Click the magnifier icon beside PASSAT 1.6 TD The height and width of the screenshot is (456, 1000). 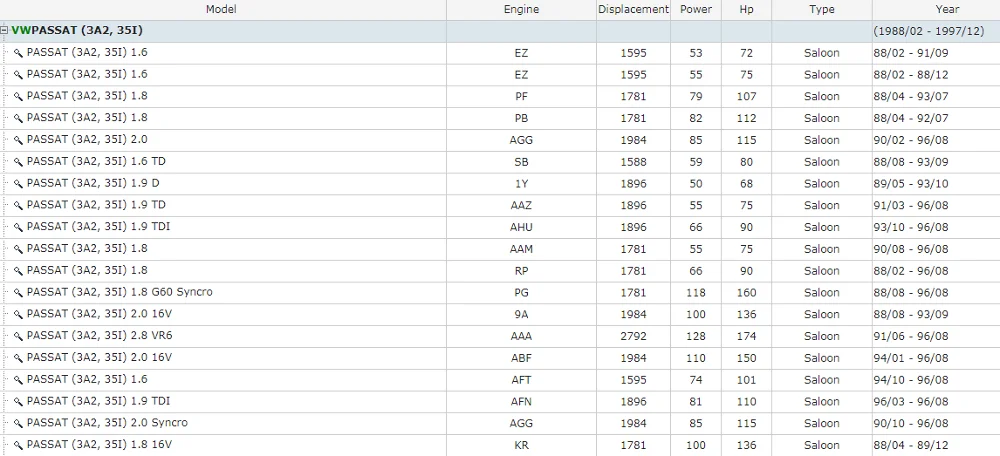tap(18, 162)
